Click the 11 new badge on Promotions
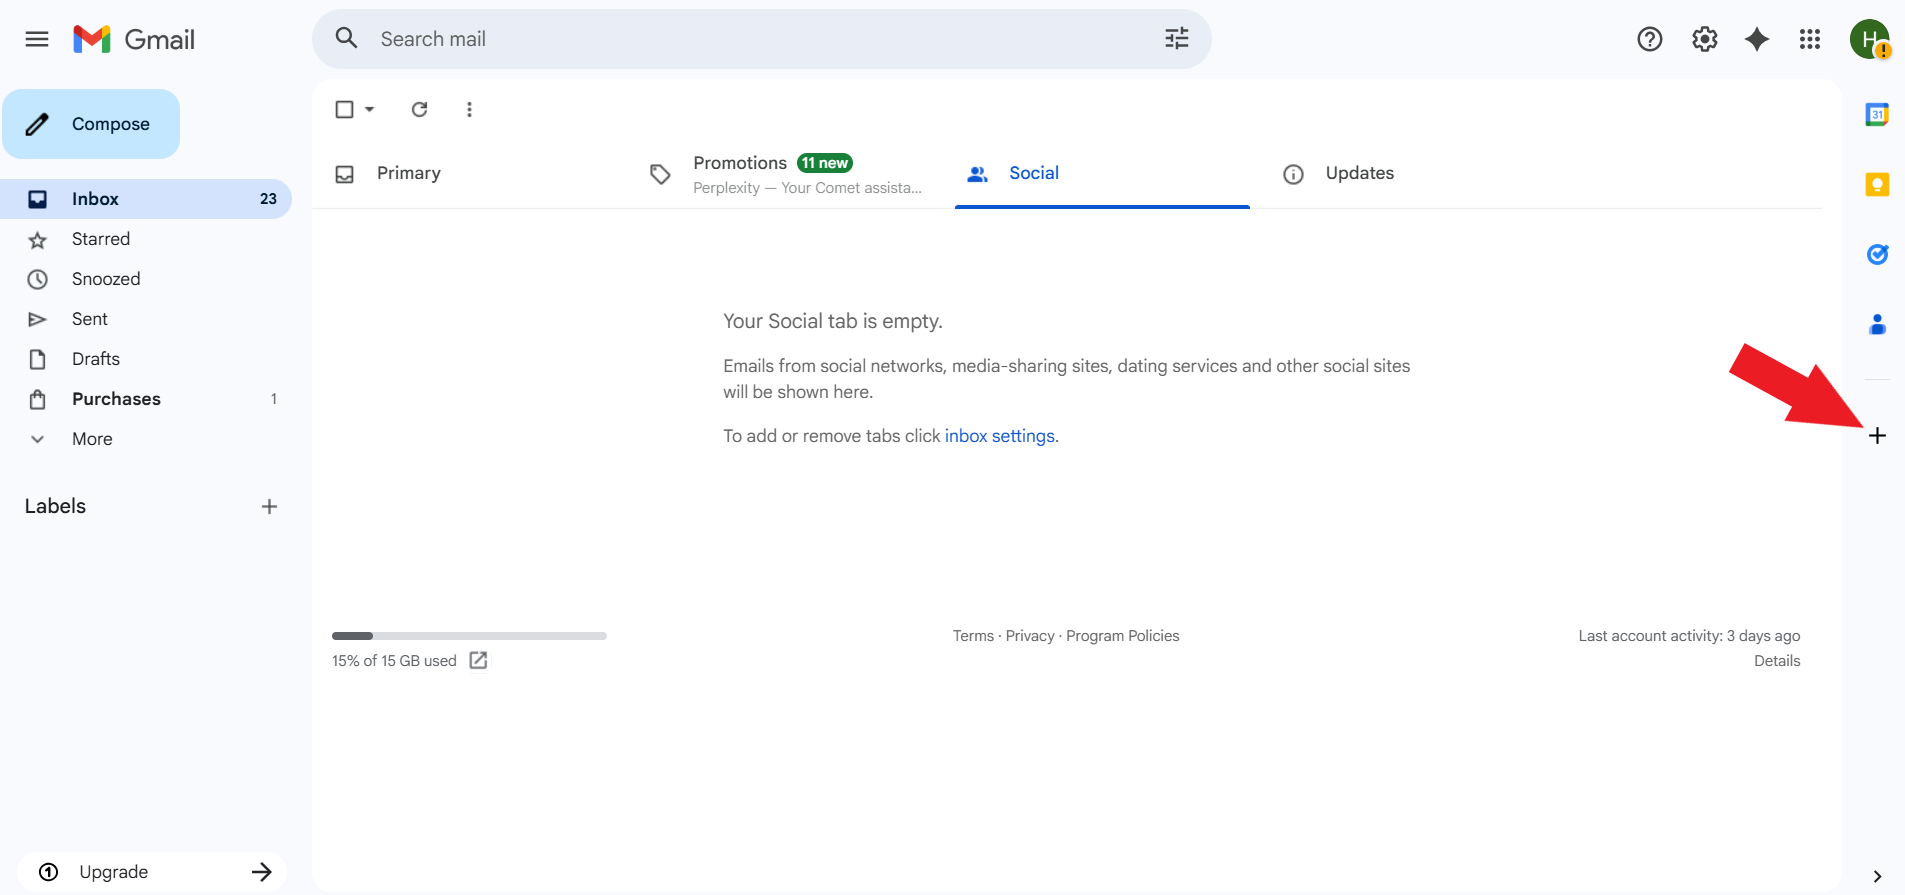The image size is (1905, 895). click(825, 163)
